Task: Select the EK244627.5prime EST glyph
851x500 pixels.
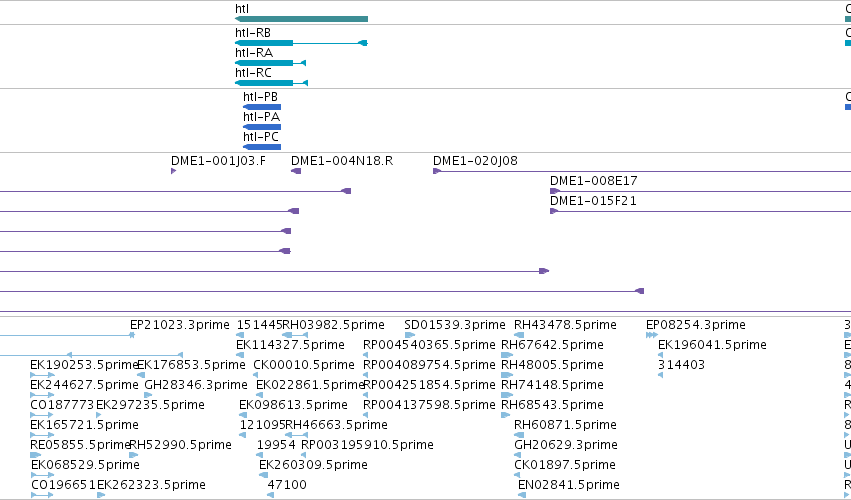Action: 42,395
